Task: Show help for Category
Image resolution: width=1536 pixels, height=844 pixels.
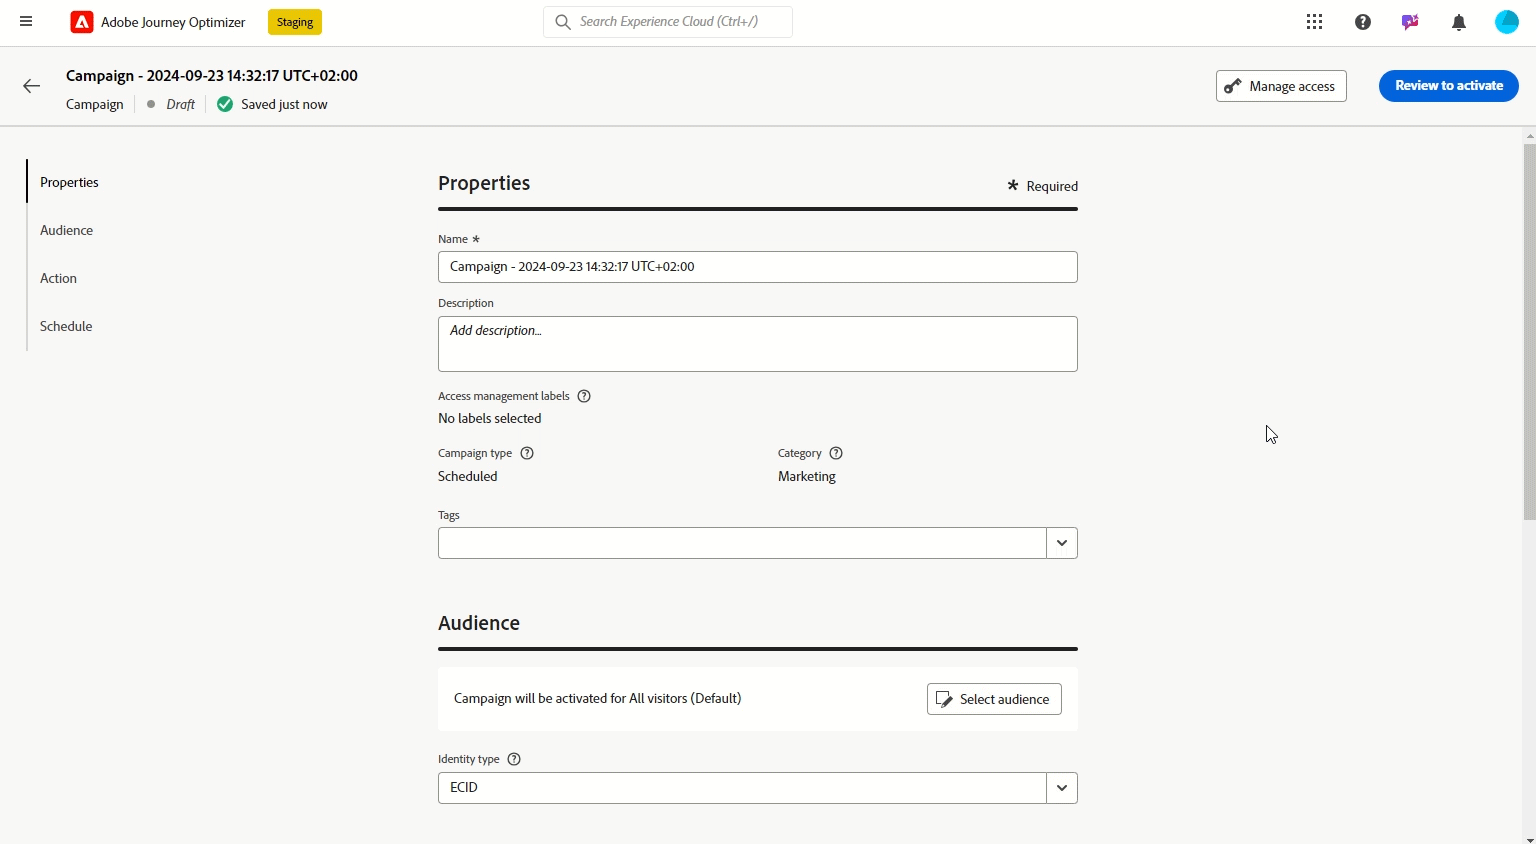Action: pyautogui.click(x=836, y=453)
